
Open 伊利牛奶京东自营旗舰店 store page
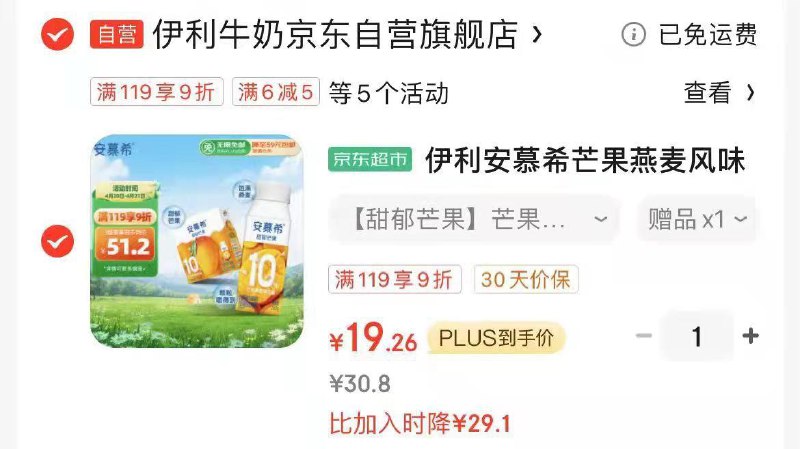336,34
